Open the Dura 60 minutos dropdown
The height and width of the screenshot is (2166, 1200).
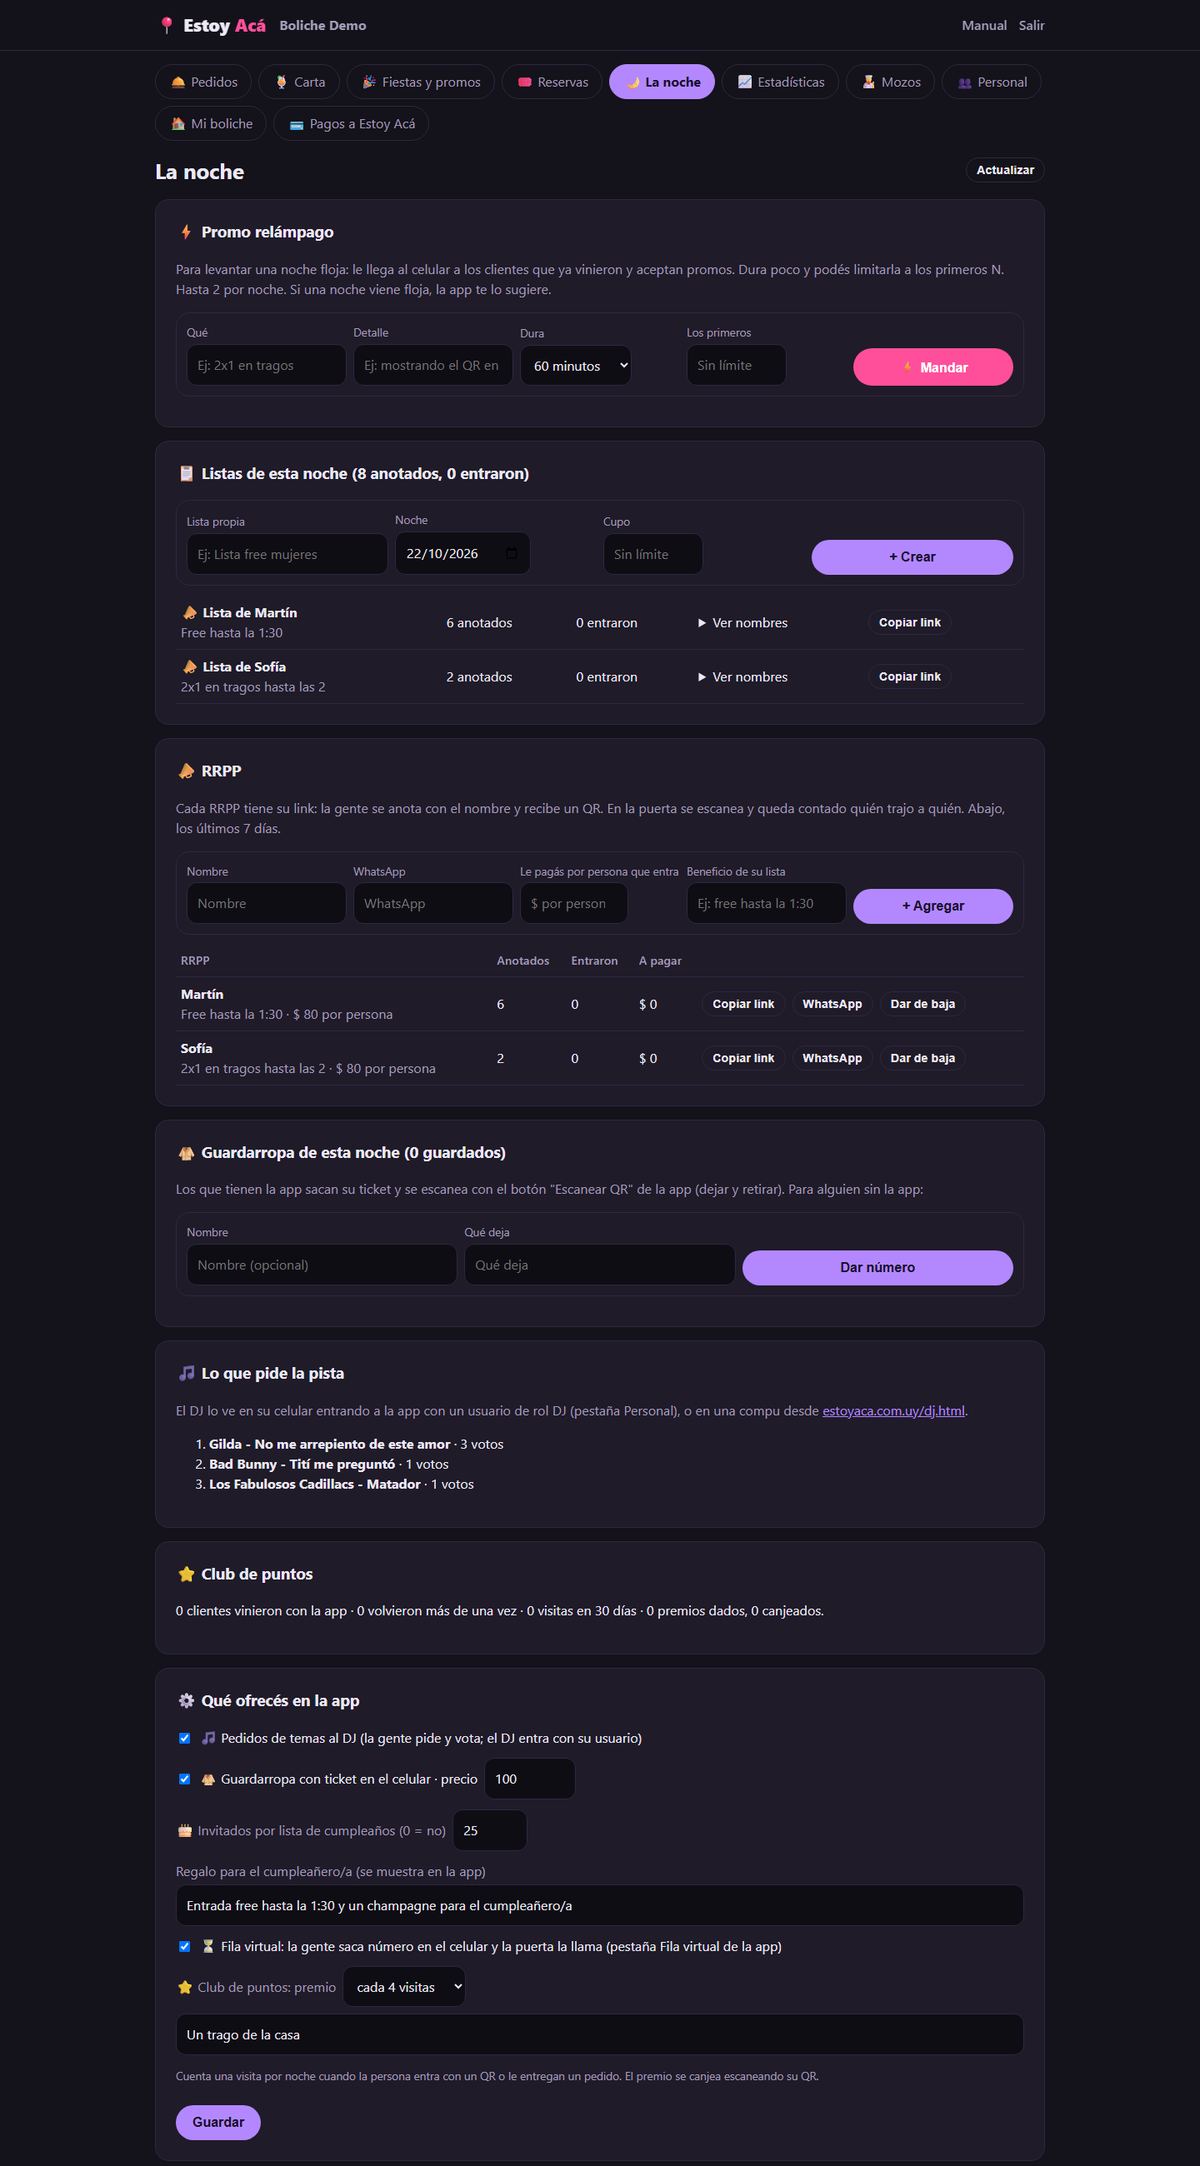pyautogui.click(x=576, y=366)
